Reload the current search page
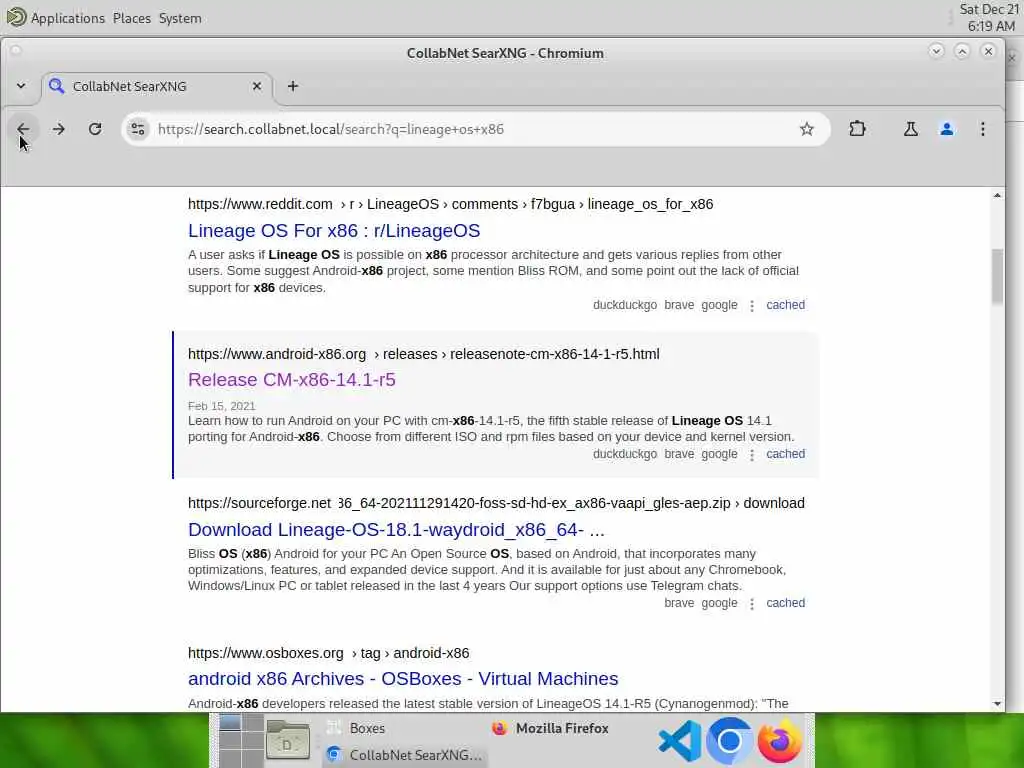 click(x=95, y=129)
